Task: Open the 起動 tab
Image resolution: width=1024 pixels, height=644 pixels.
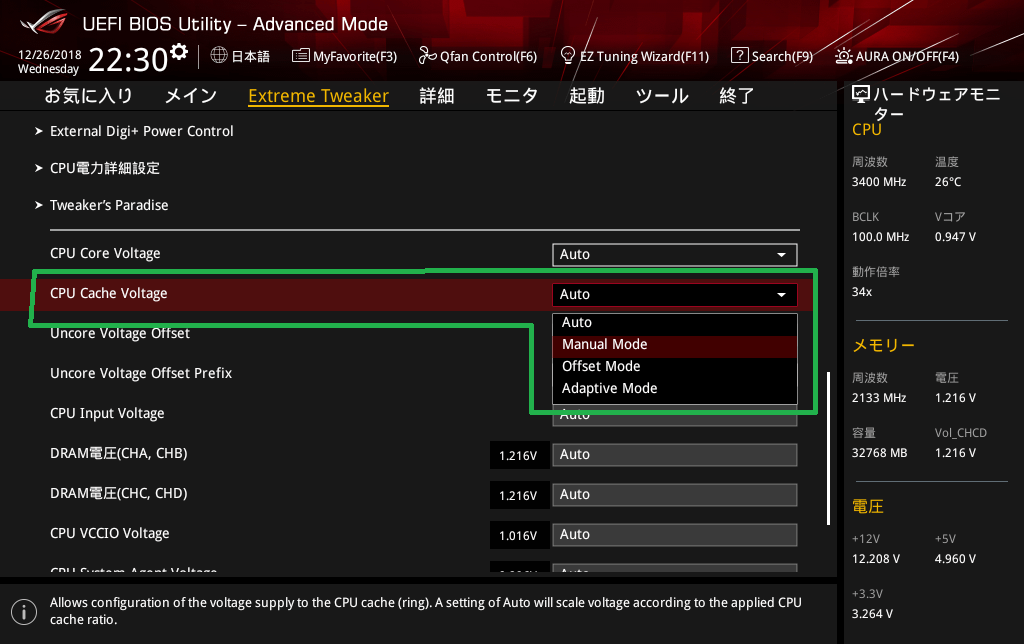Action: pyautogui.click(x=586, y=96)
